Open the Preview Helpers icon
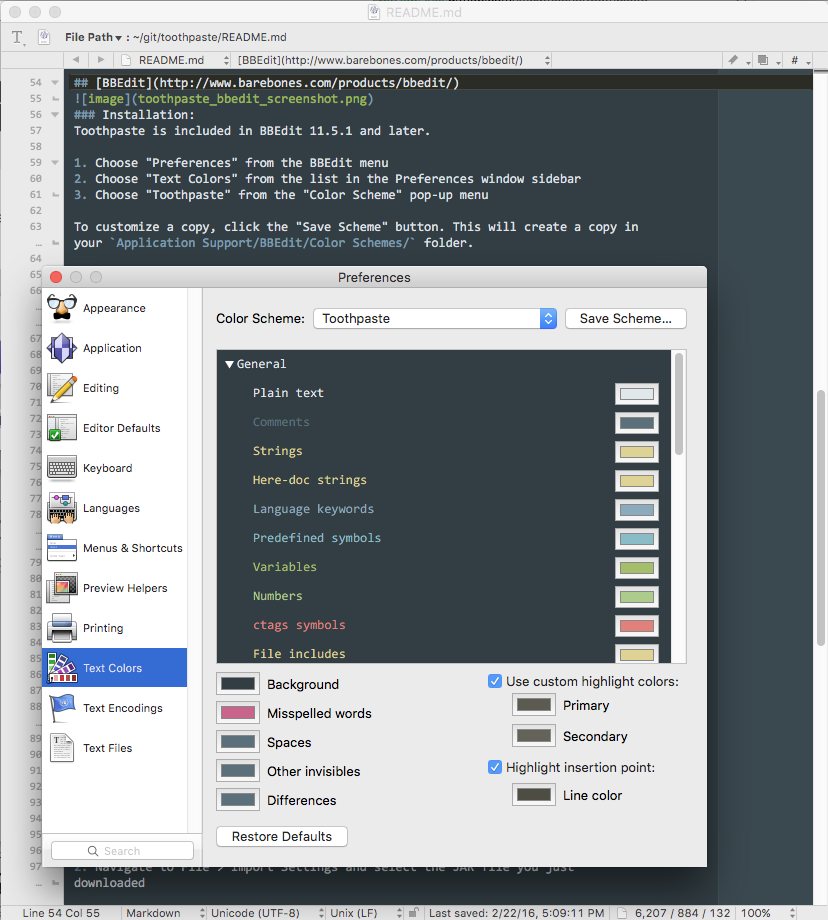The width and height of the screenshot is (828, 920). (62, 588)
